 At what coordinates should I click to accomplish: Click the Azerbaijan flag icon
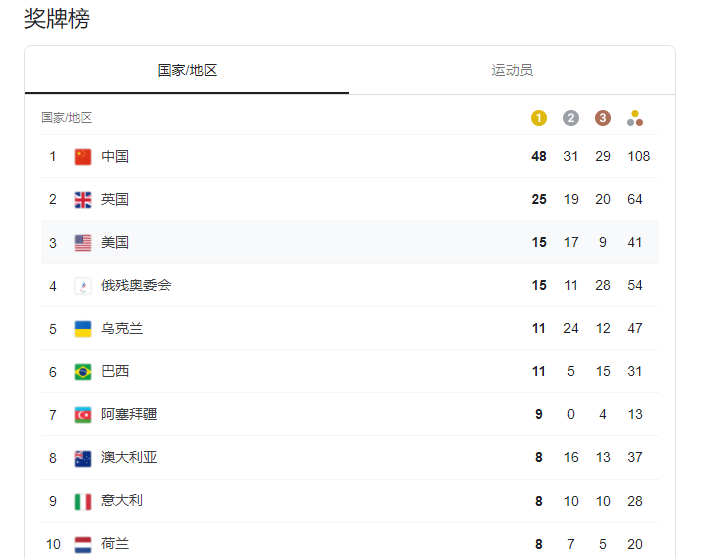click(83, 415)
